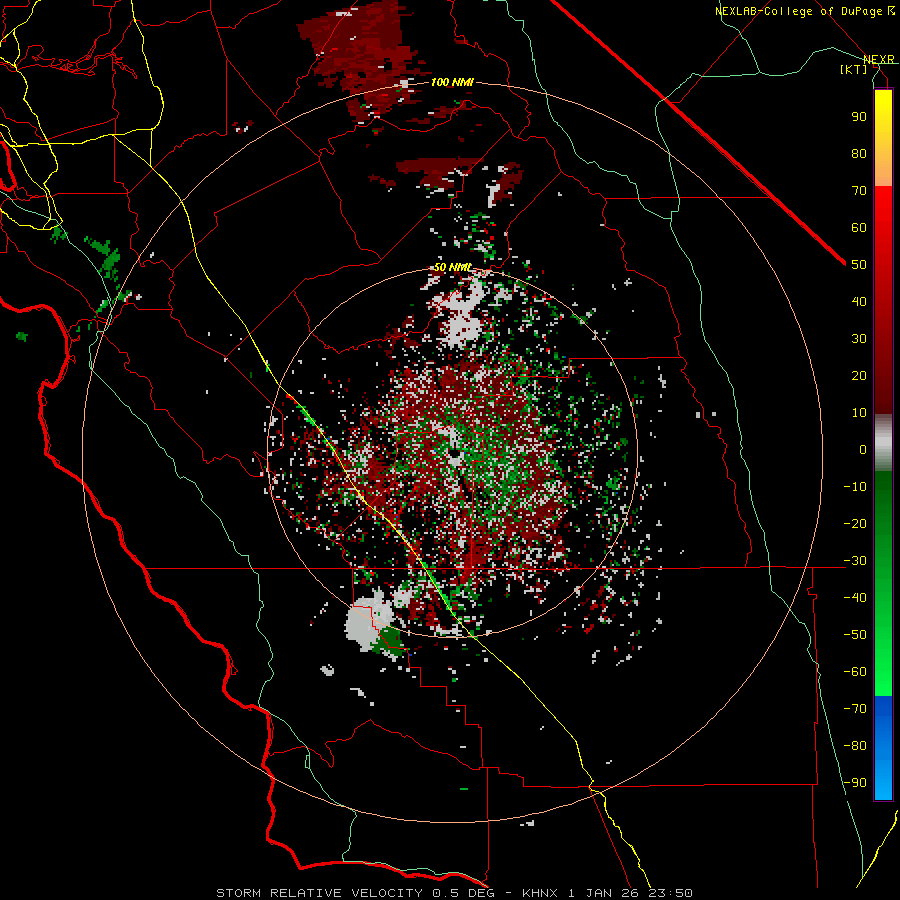
Task: Click the NEXR label above the color scale
Action: point(879,59)
